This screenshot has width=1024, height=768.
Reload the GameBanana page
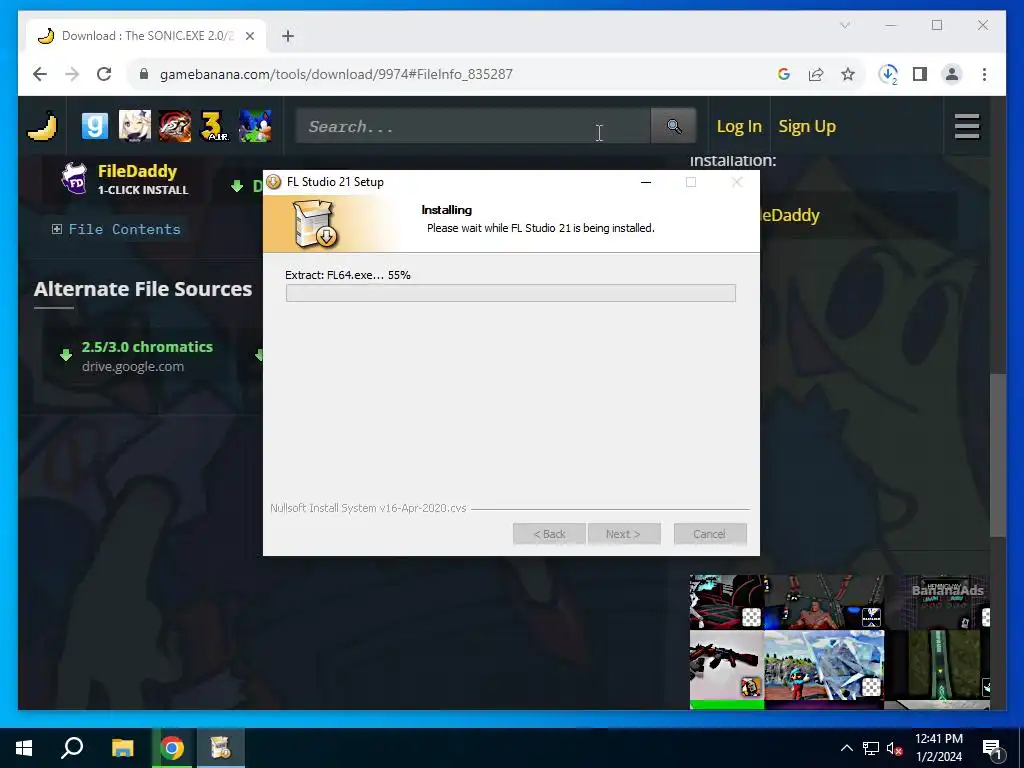(x=104, y=74)
